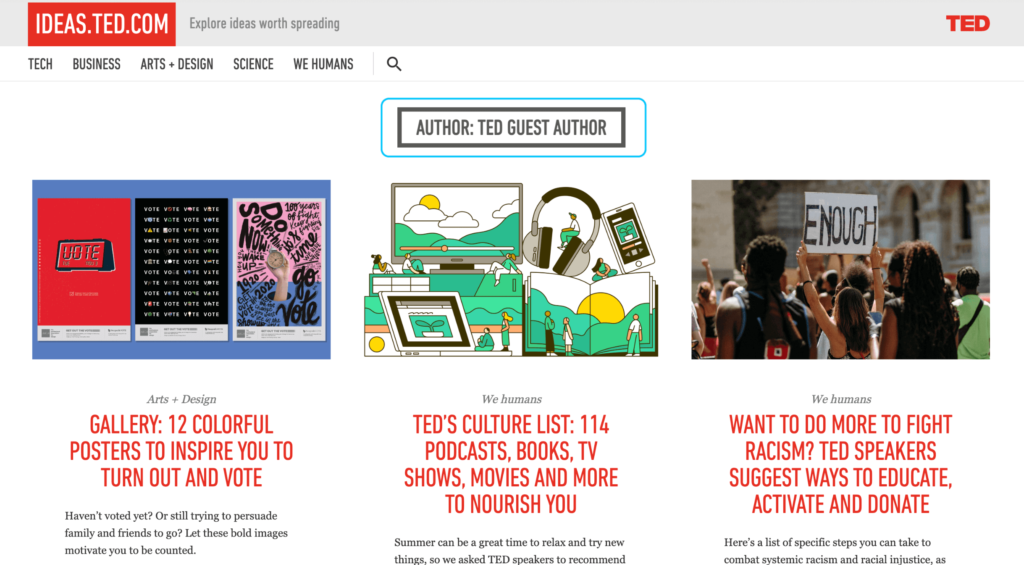The image size is (1024, 565).
Task: Open search with the magnifying glass icon
Action: pyautogui.click(x=394, y=64)
